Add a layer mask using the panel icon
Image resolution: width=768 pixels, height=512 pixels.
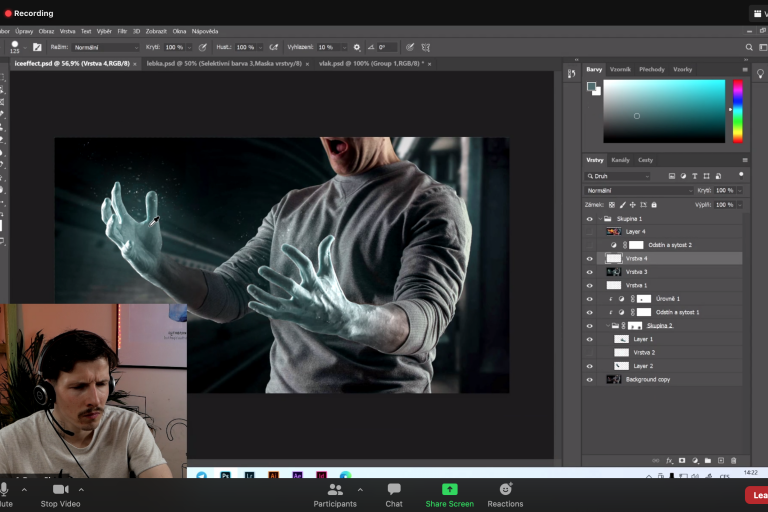tap(682, 460)
